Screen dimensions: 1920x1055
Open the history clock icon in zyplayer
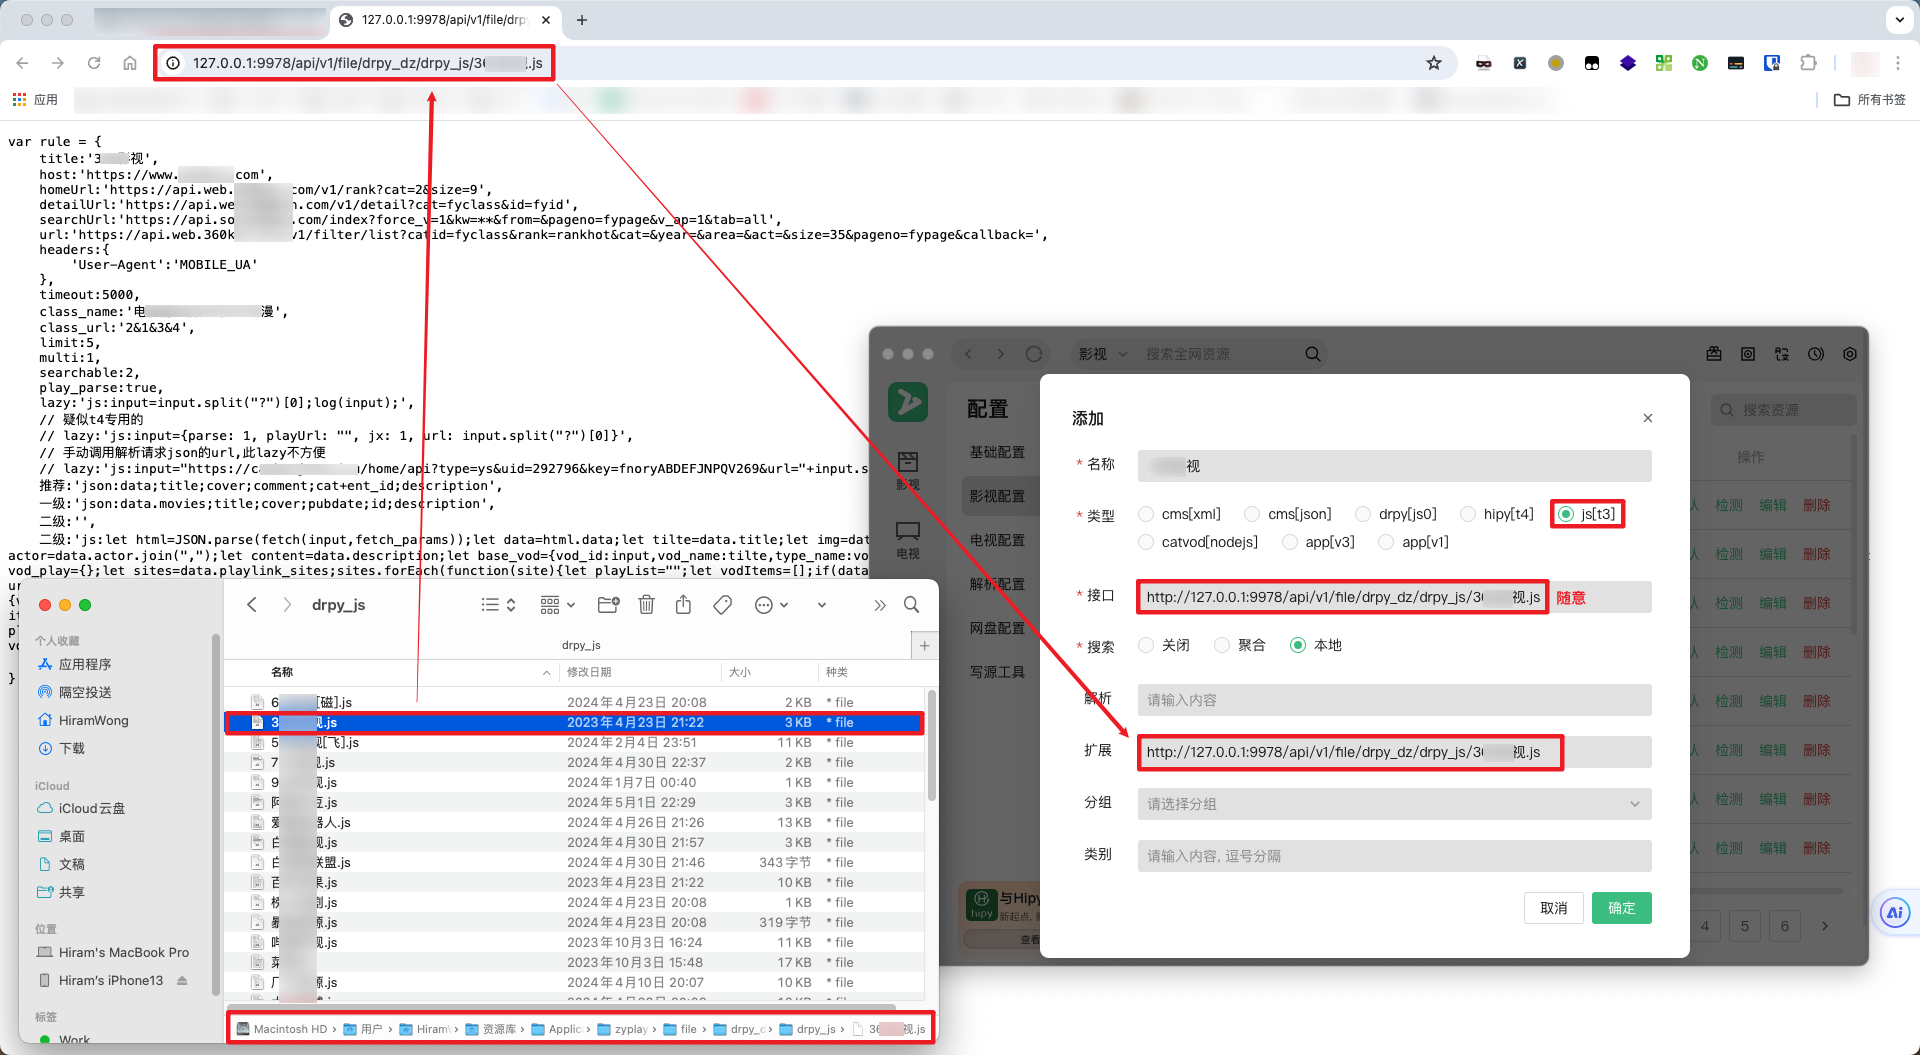point(1816,354)
